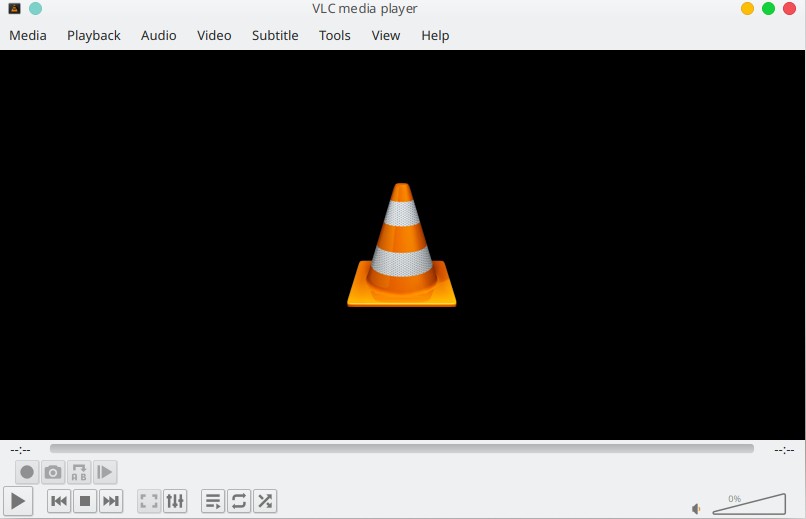Open the View menu

click(386, 35)
